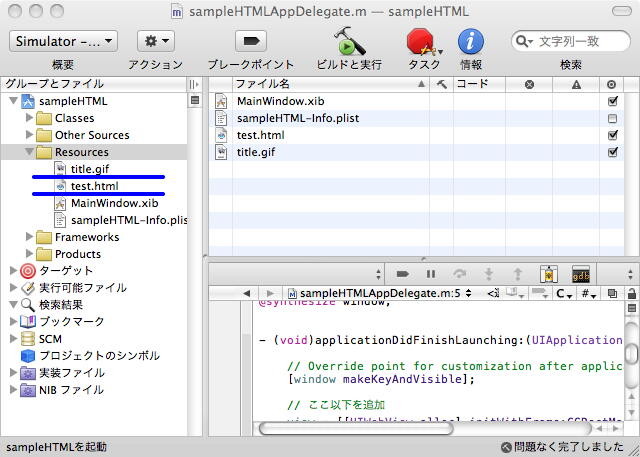The width and height of the screenshot is (640, 457).
Task: Open the gdb console icon
Action: 580,274
